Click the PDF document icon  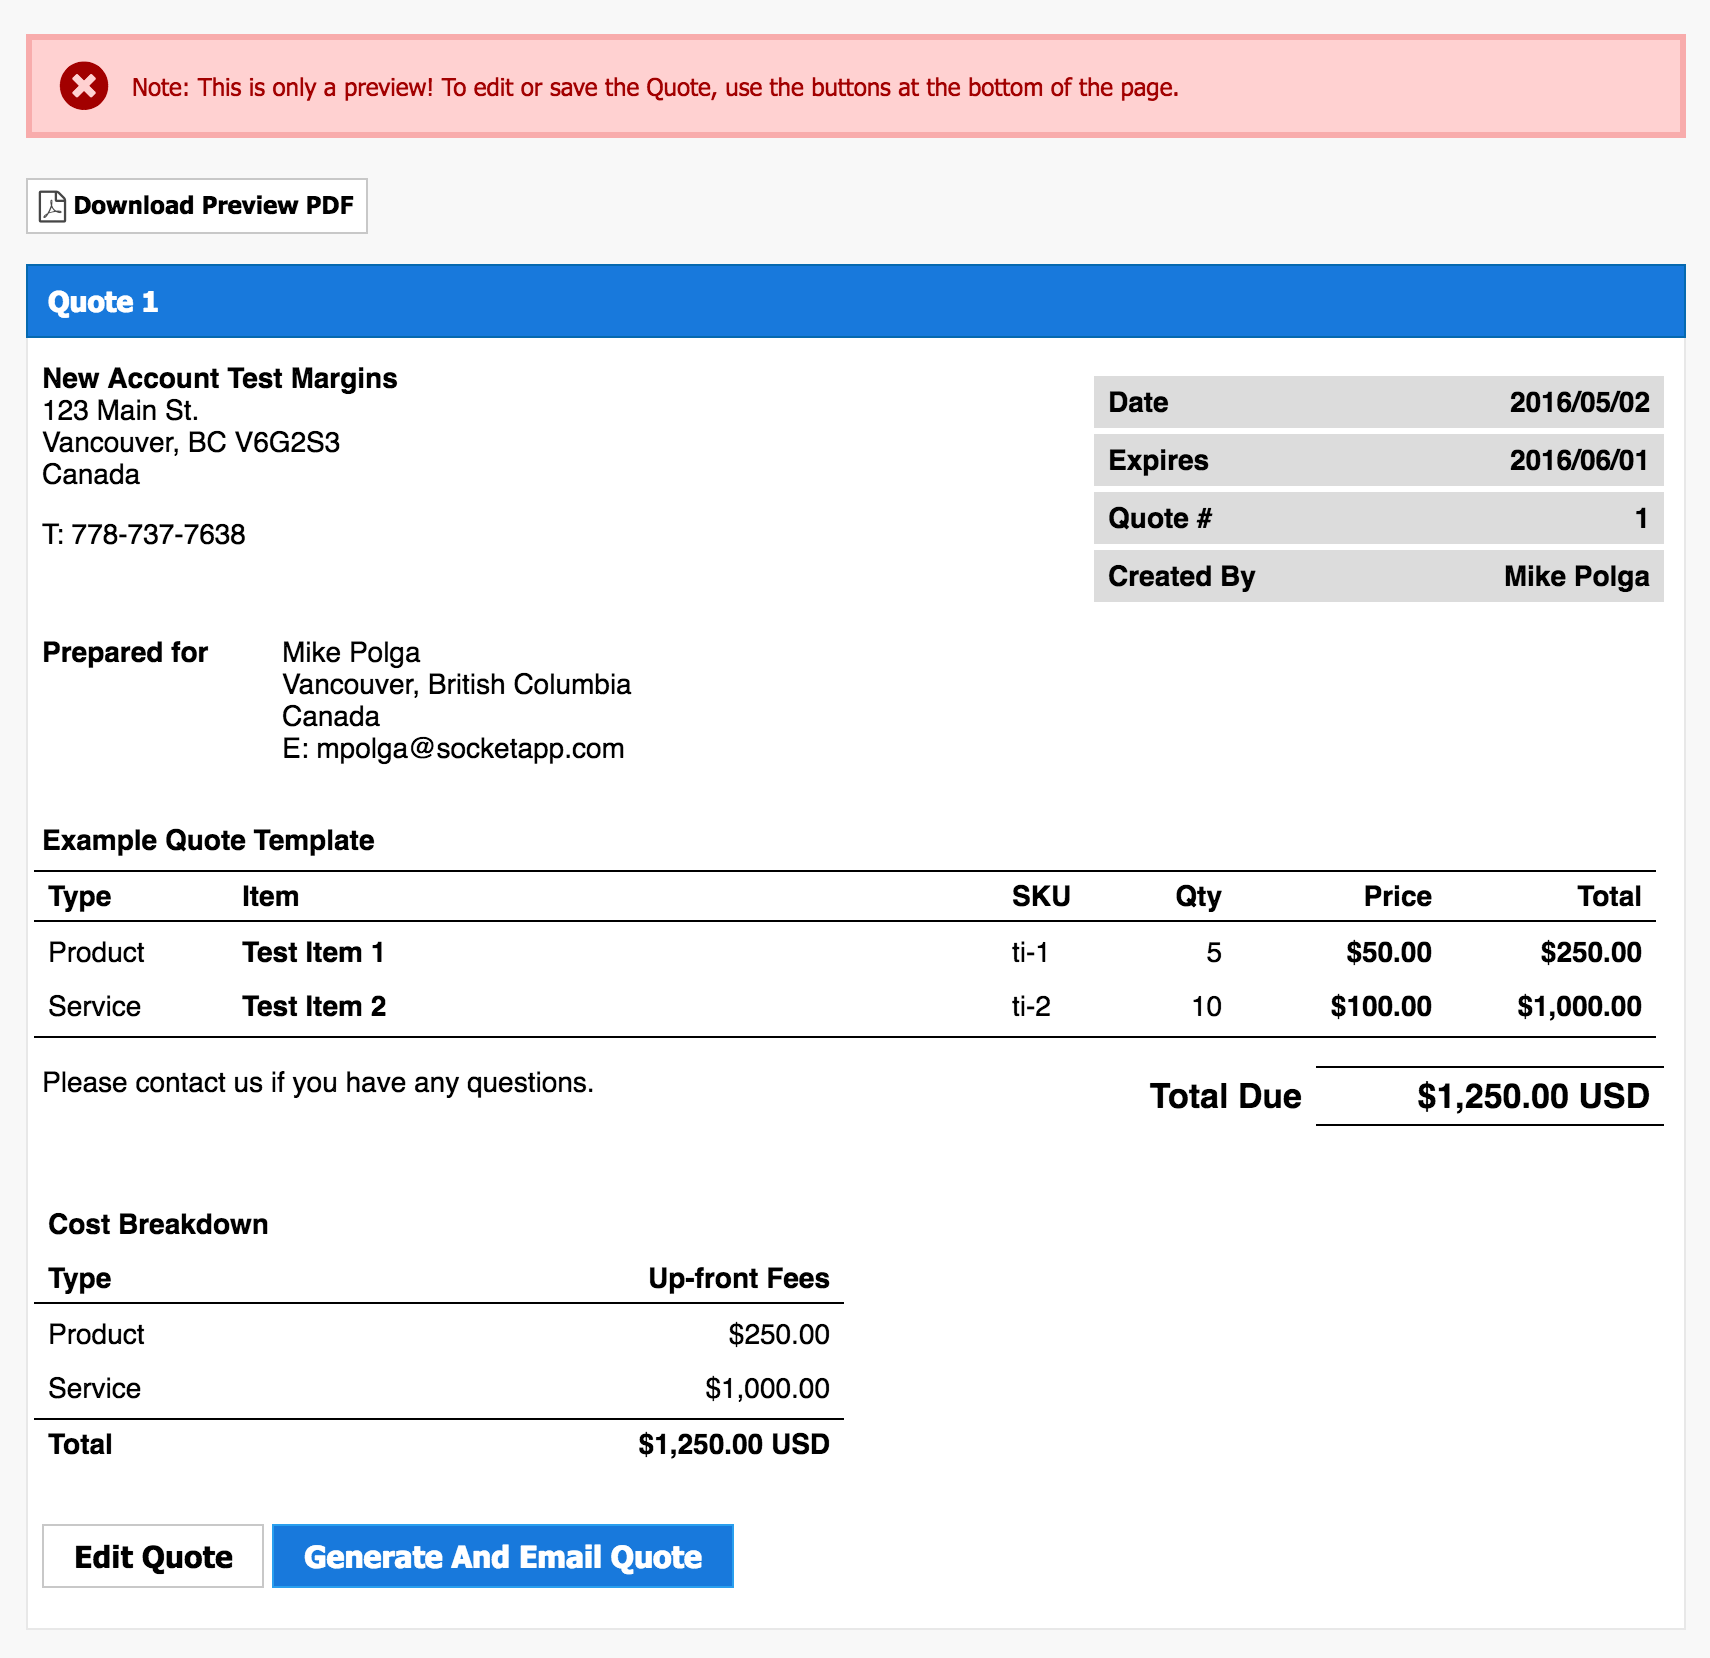(52, 206)
